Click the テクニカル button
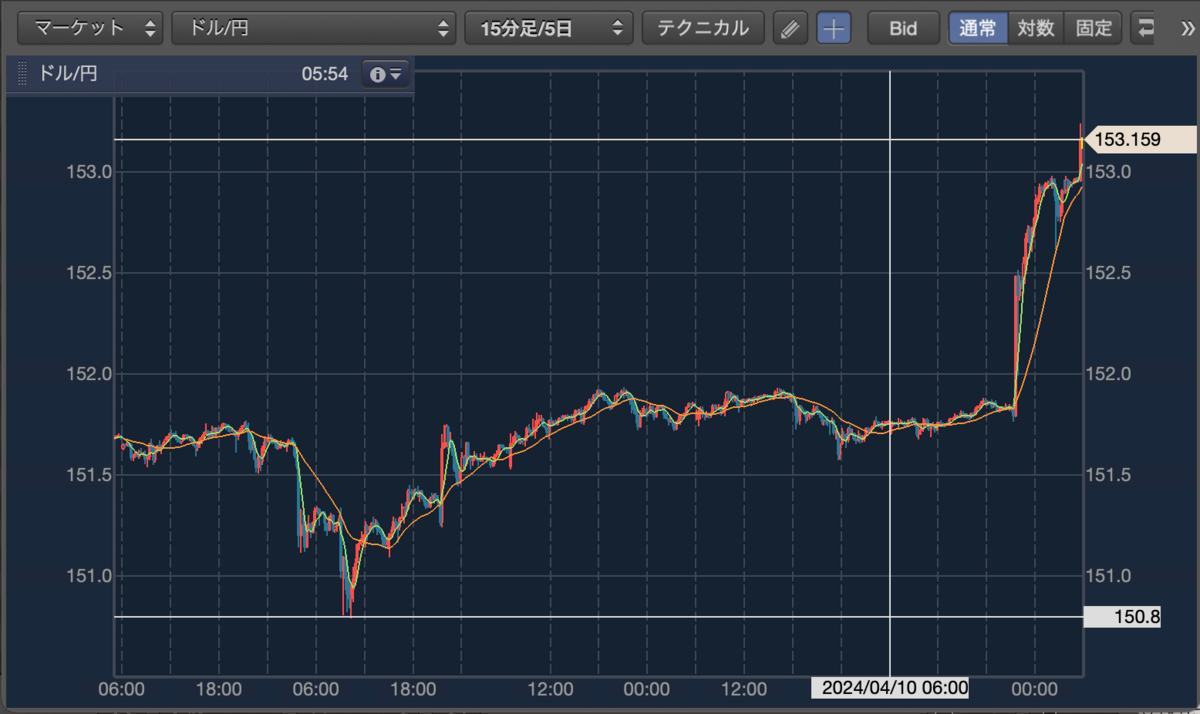 coord(703,28)
